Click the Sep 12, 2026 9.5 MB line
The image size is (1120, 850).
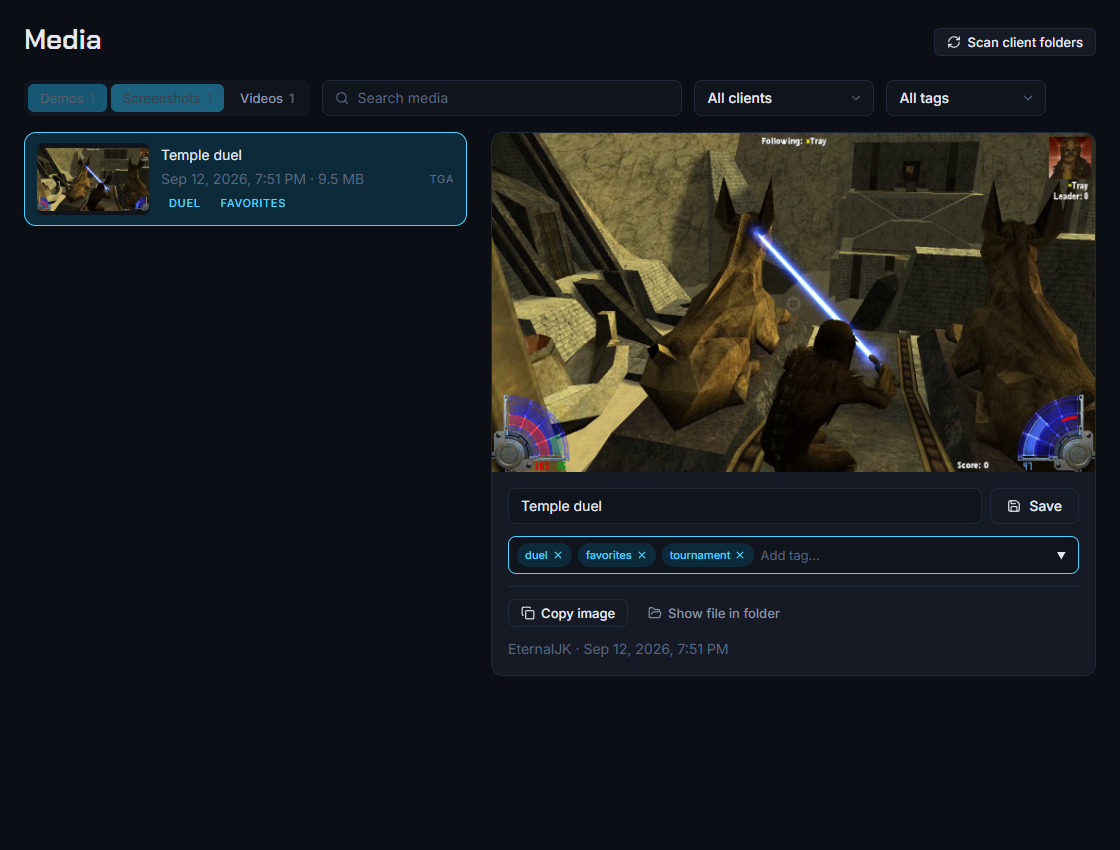click(262, 179)
